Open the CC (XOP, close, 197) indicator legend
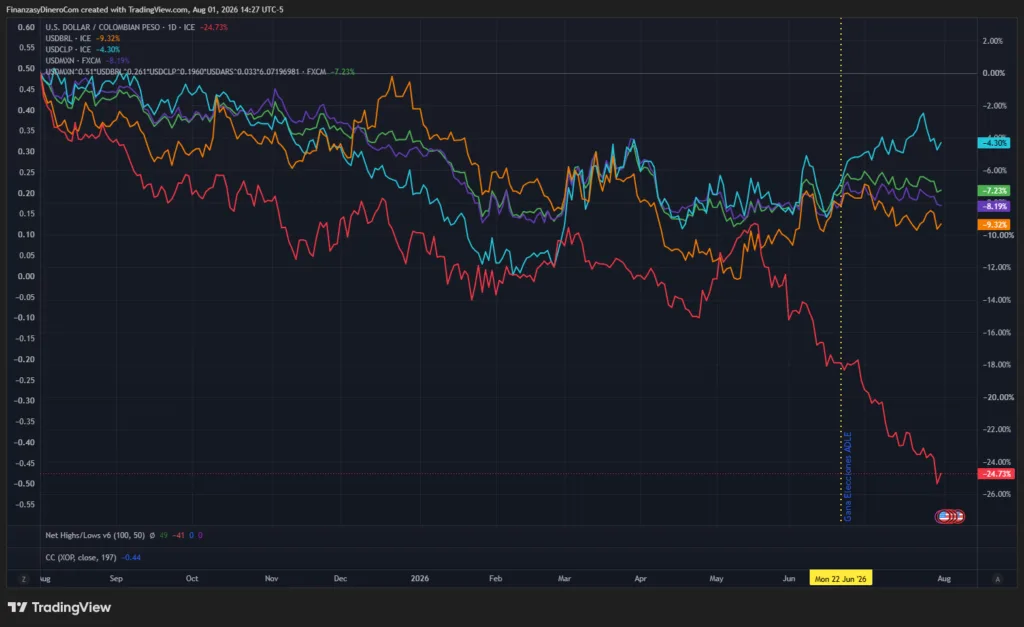This screenshot has height=627, width=1024. click(x=93, y=558)
